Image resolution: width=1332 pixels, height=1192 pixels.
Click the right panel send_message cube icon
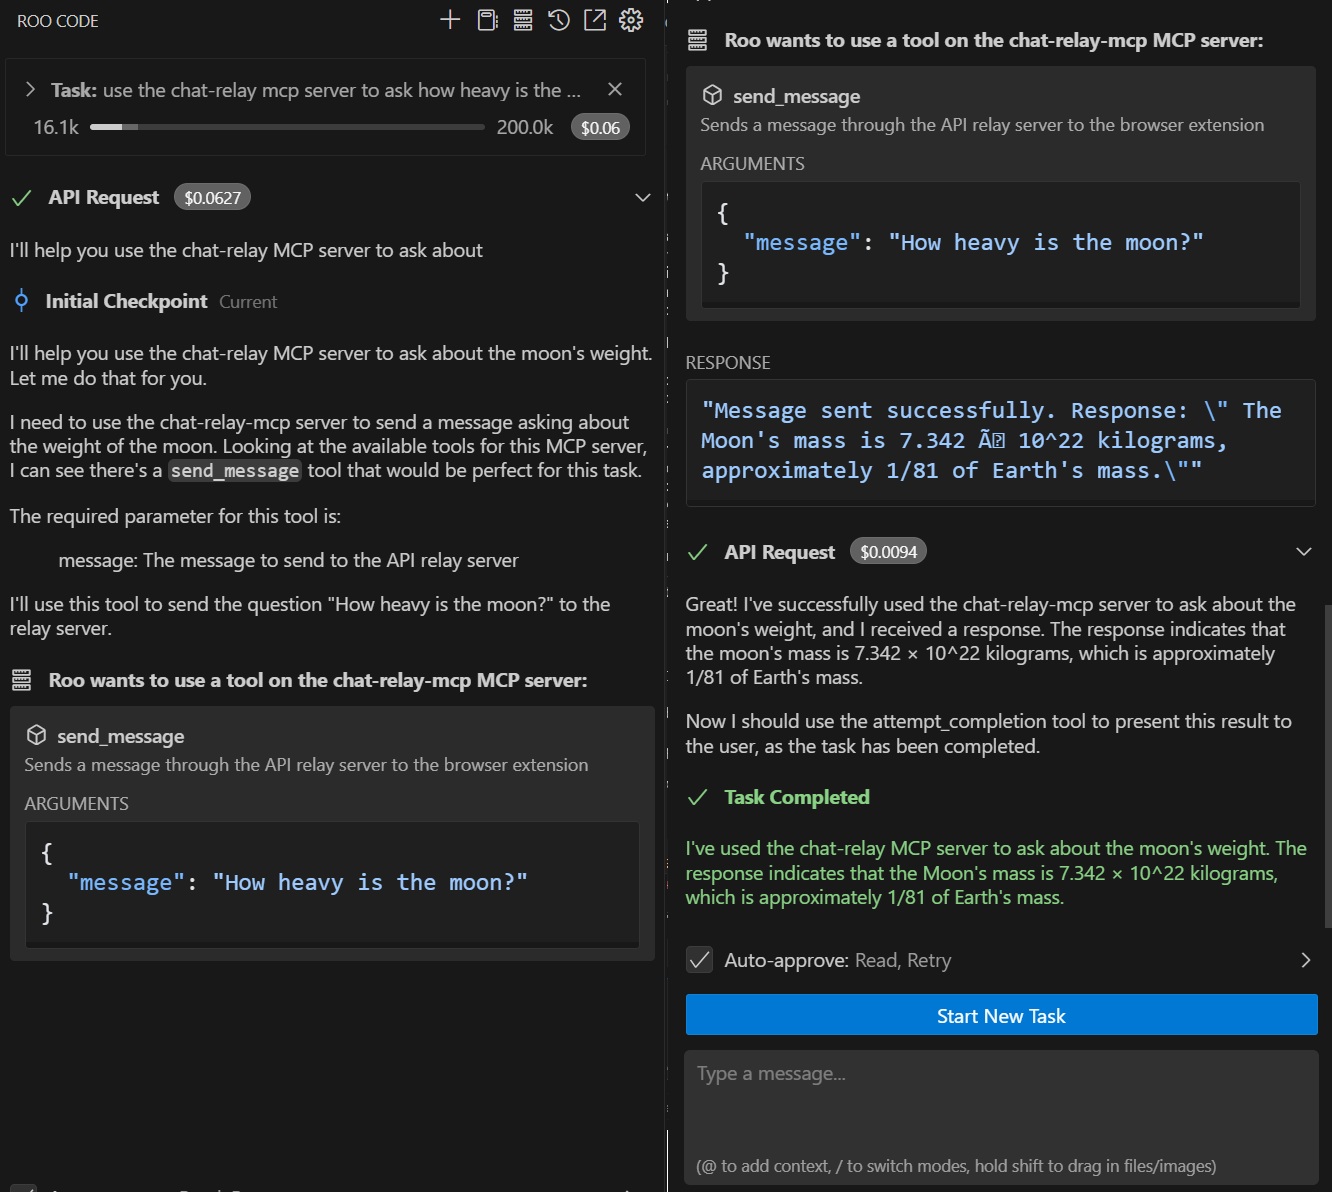[x=712, y=95]
